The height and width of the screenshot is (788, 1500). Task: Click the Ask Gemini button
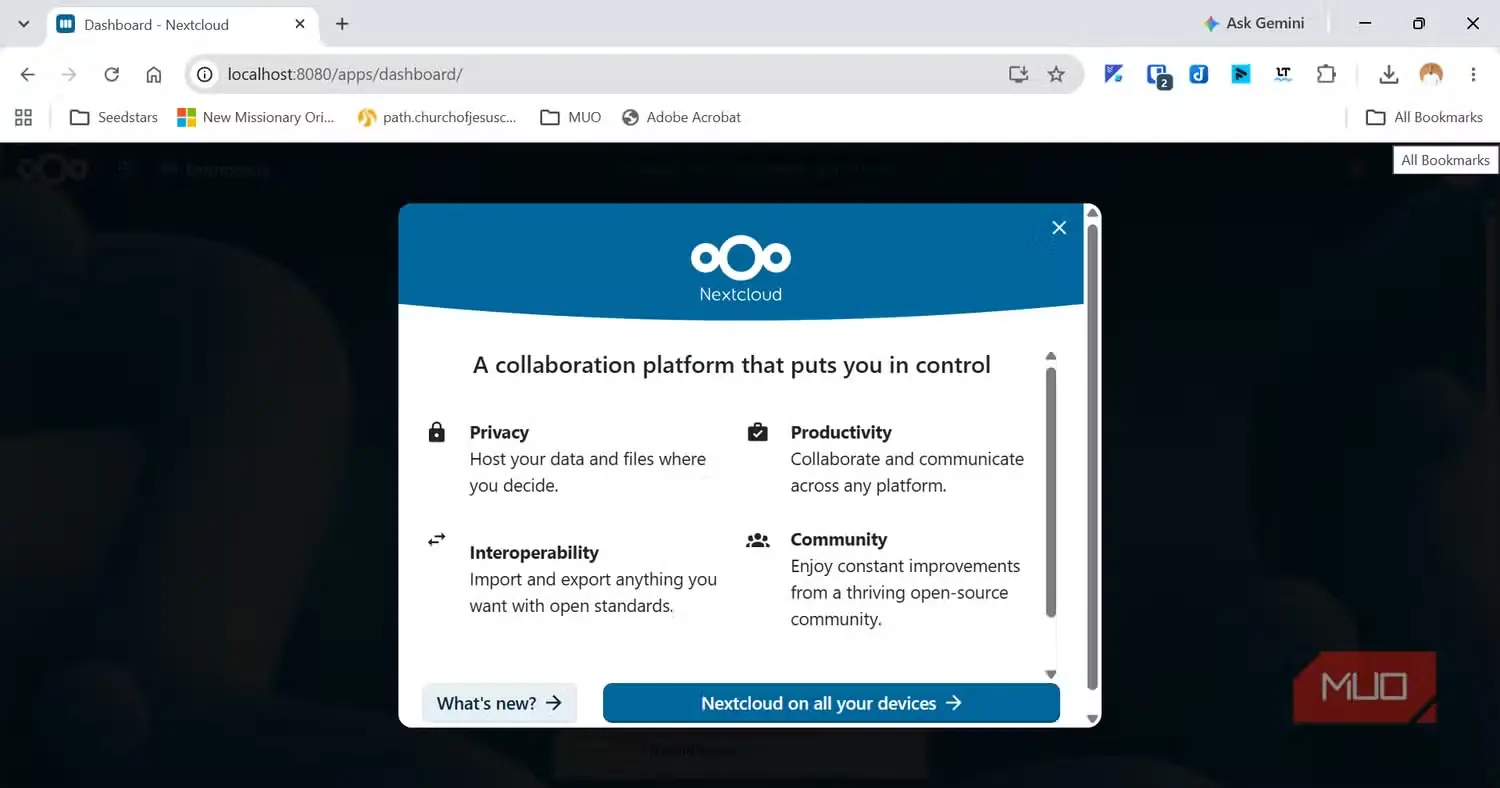point(1254,23)
